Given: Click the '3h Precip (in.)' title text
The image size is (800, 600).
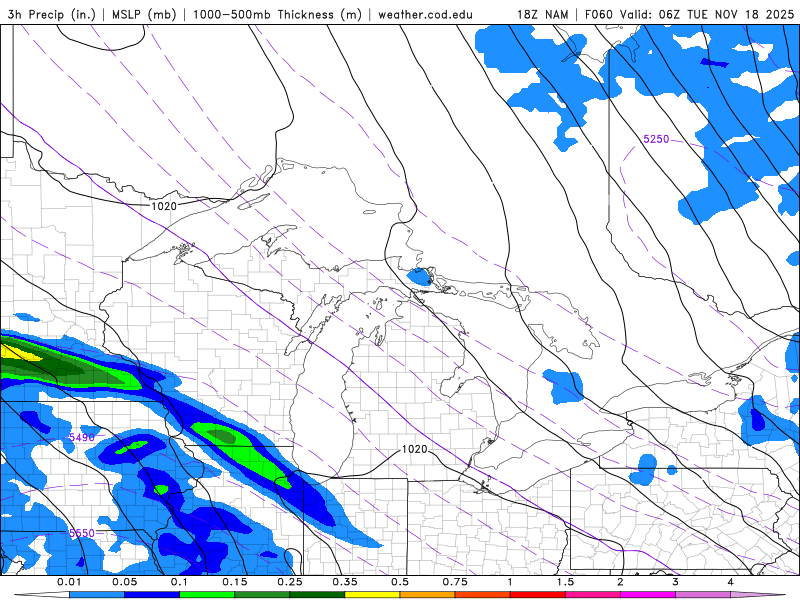Looking at the screenshot, I should coord(52,15).
